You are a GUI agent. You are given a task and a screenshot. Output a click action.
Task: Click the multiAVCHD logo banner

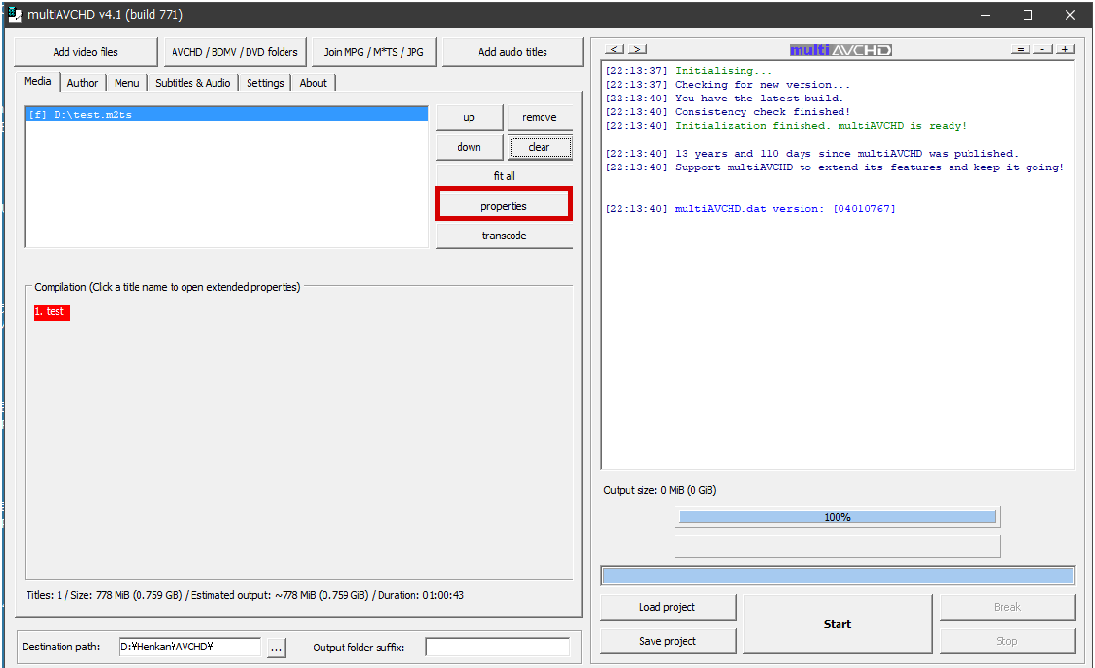(x=841, y=50)
